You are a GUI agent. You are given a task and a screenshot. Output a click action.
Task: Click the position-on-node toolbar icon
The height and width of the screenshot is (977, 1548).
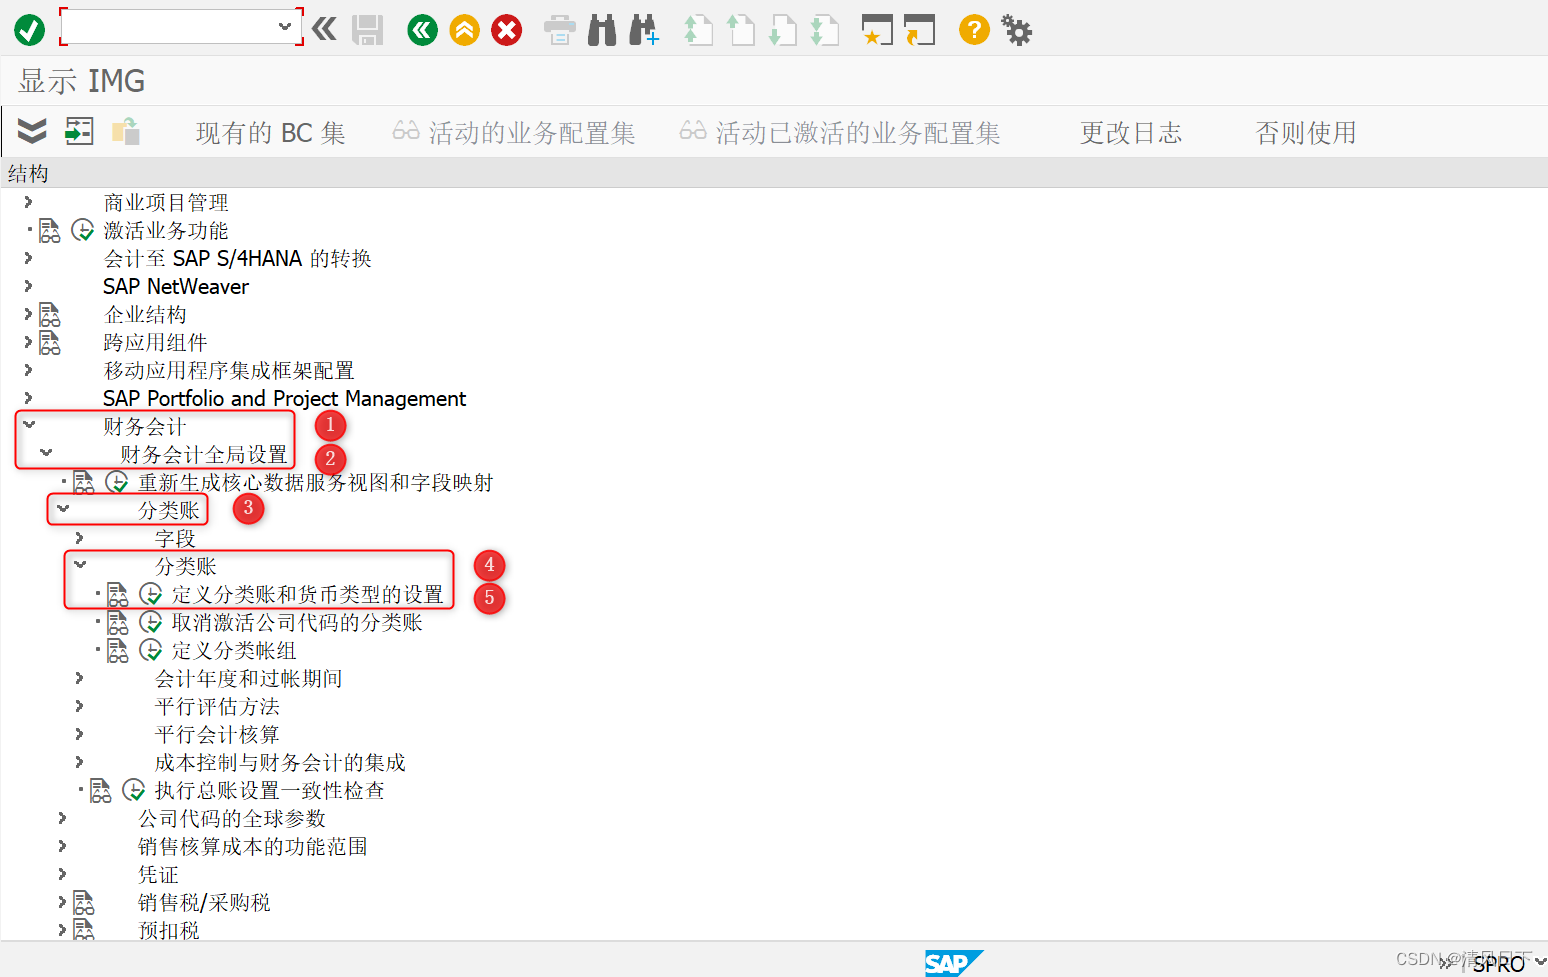[79, 131]
